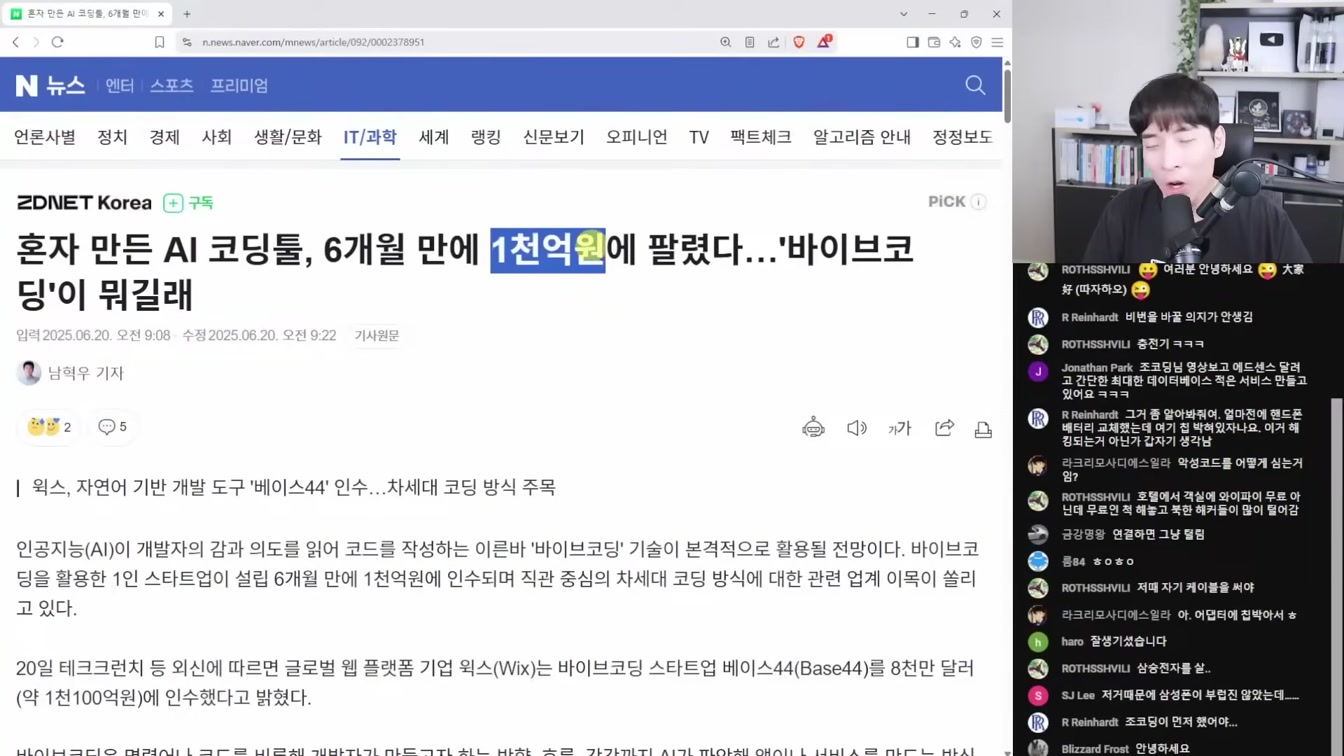Screen dimensions: 1344x756
Task: Subscribe with the 구독 plus button
Action: click(189, 203)
